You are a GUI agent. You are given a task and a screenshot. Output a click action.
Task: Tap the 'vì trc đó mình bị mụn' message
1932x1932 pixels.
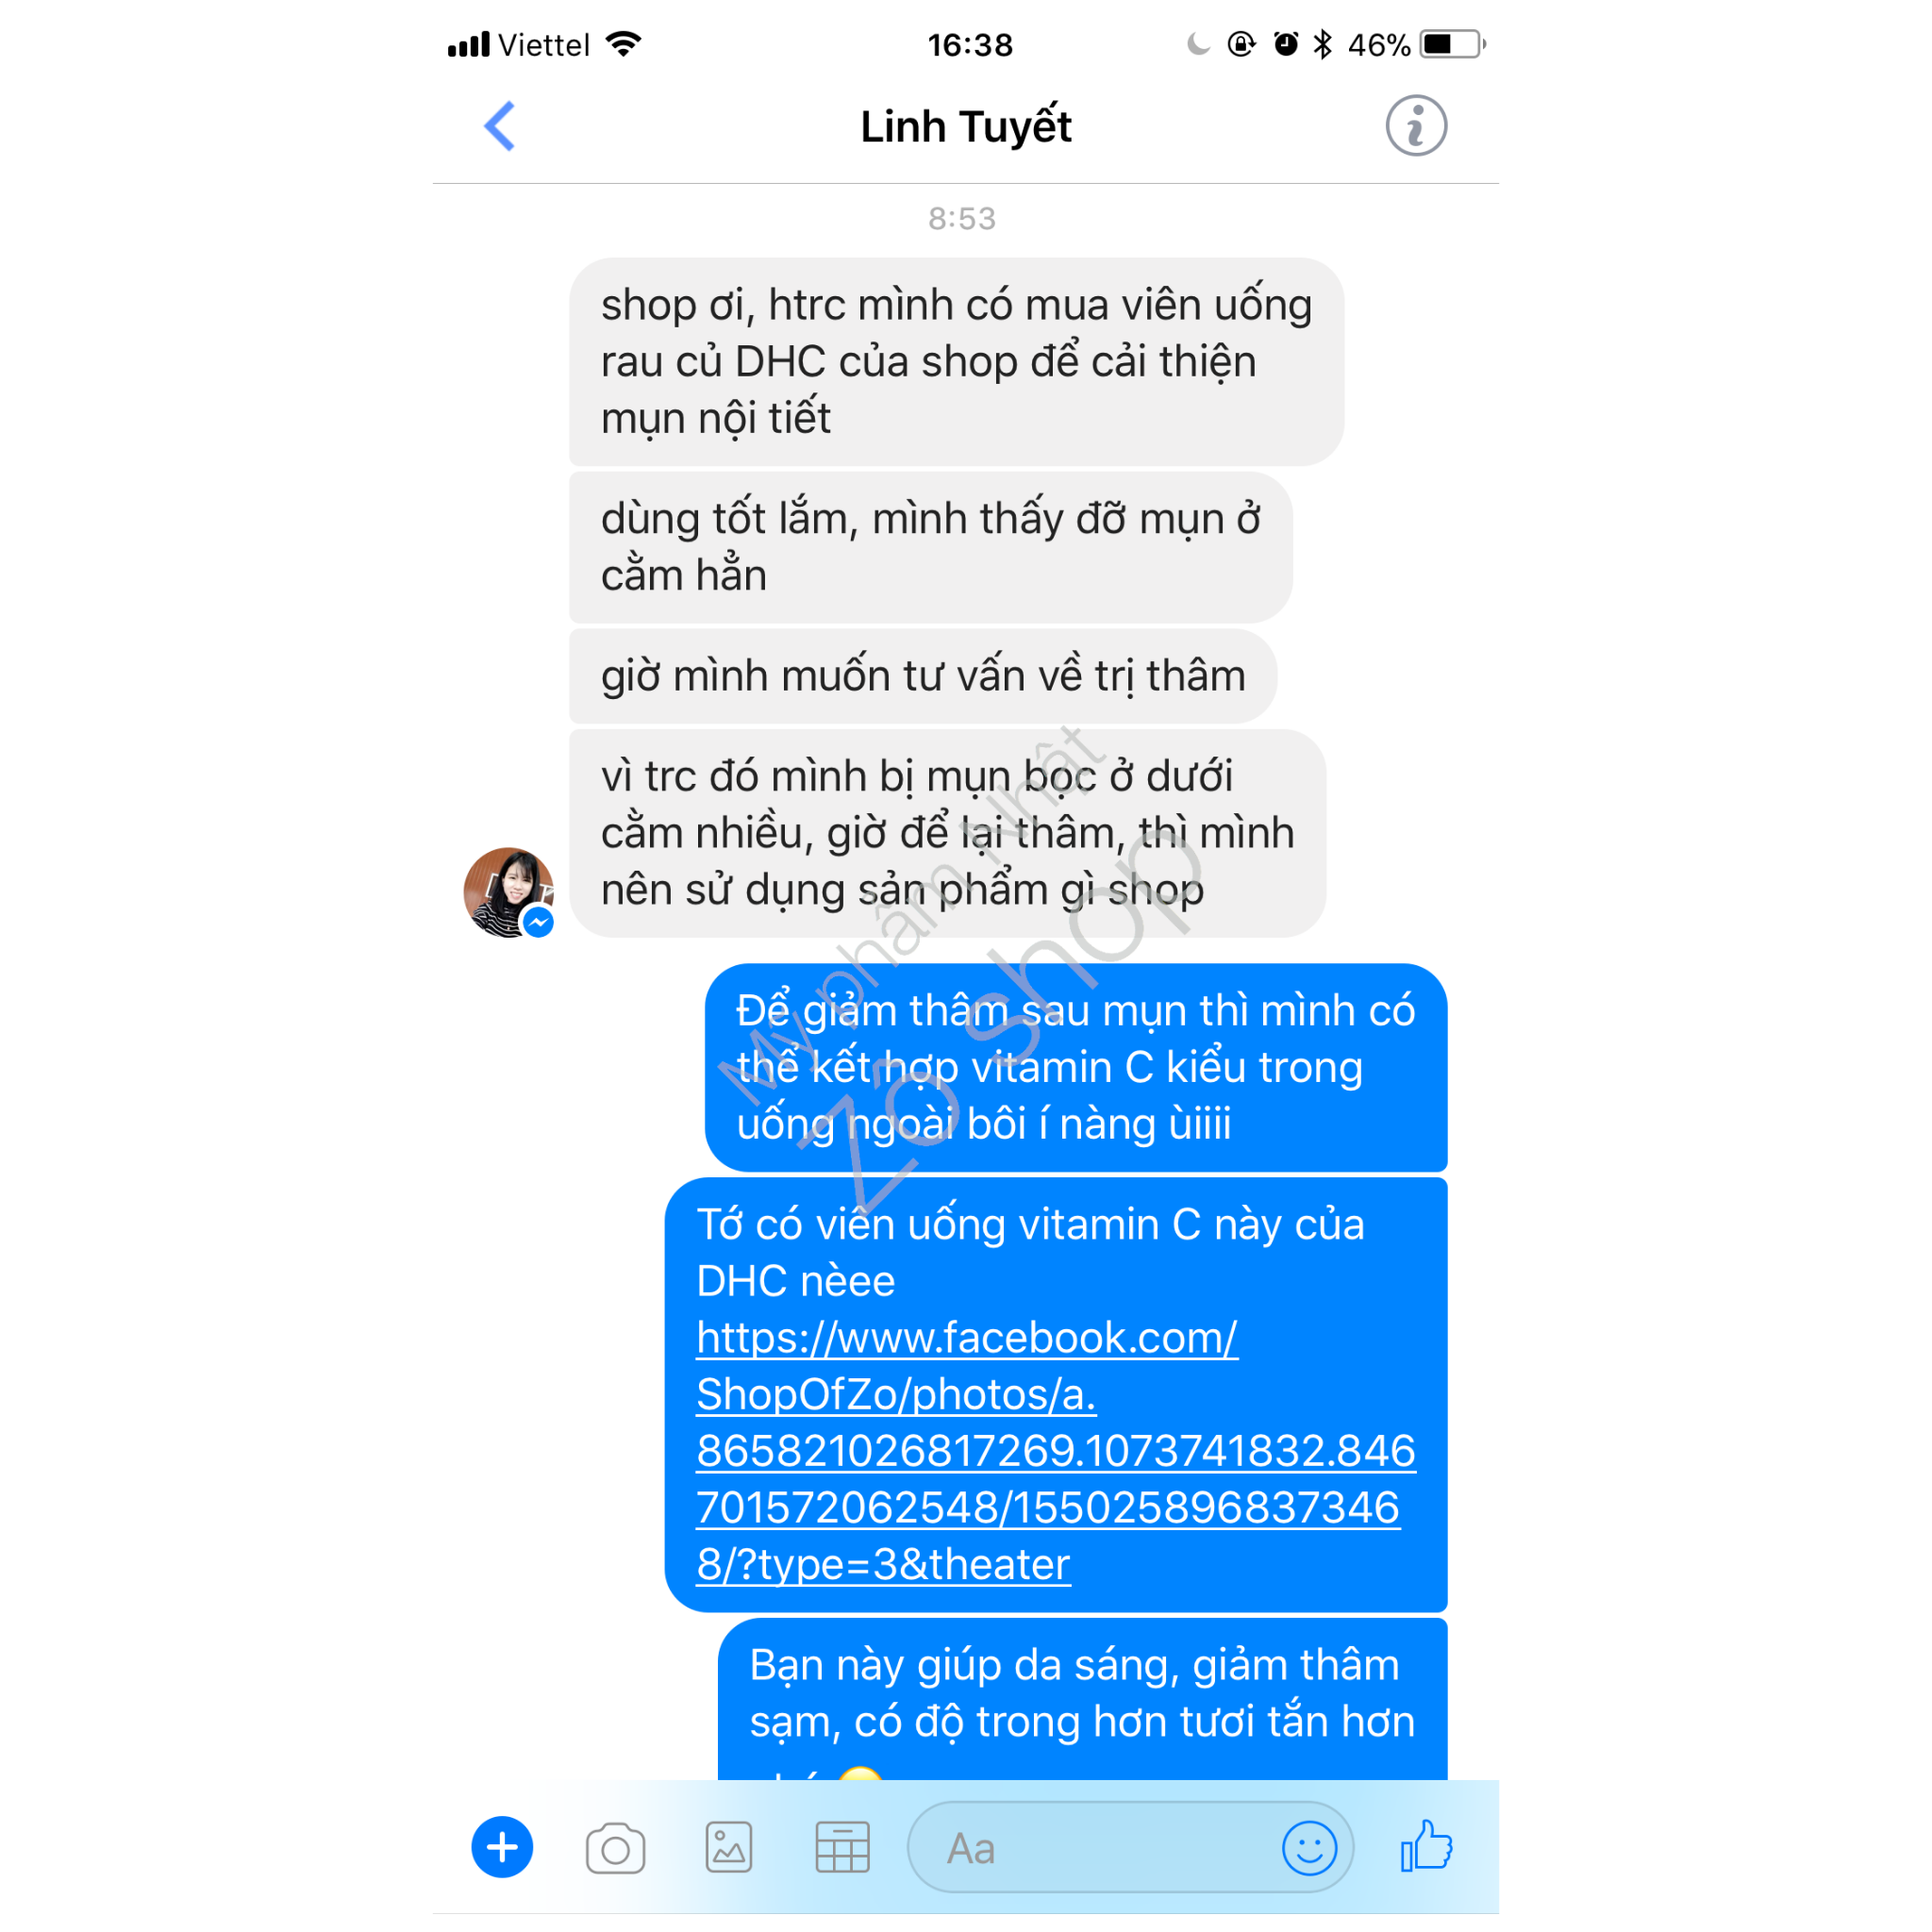[x=947, y=833]
